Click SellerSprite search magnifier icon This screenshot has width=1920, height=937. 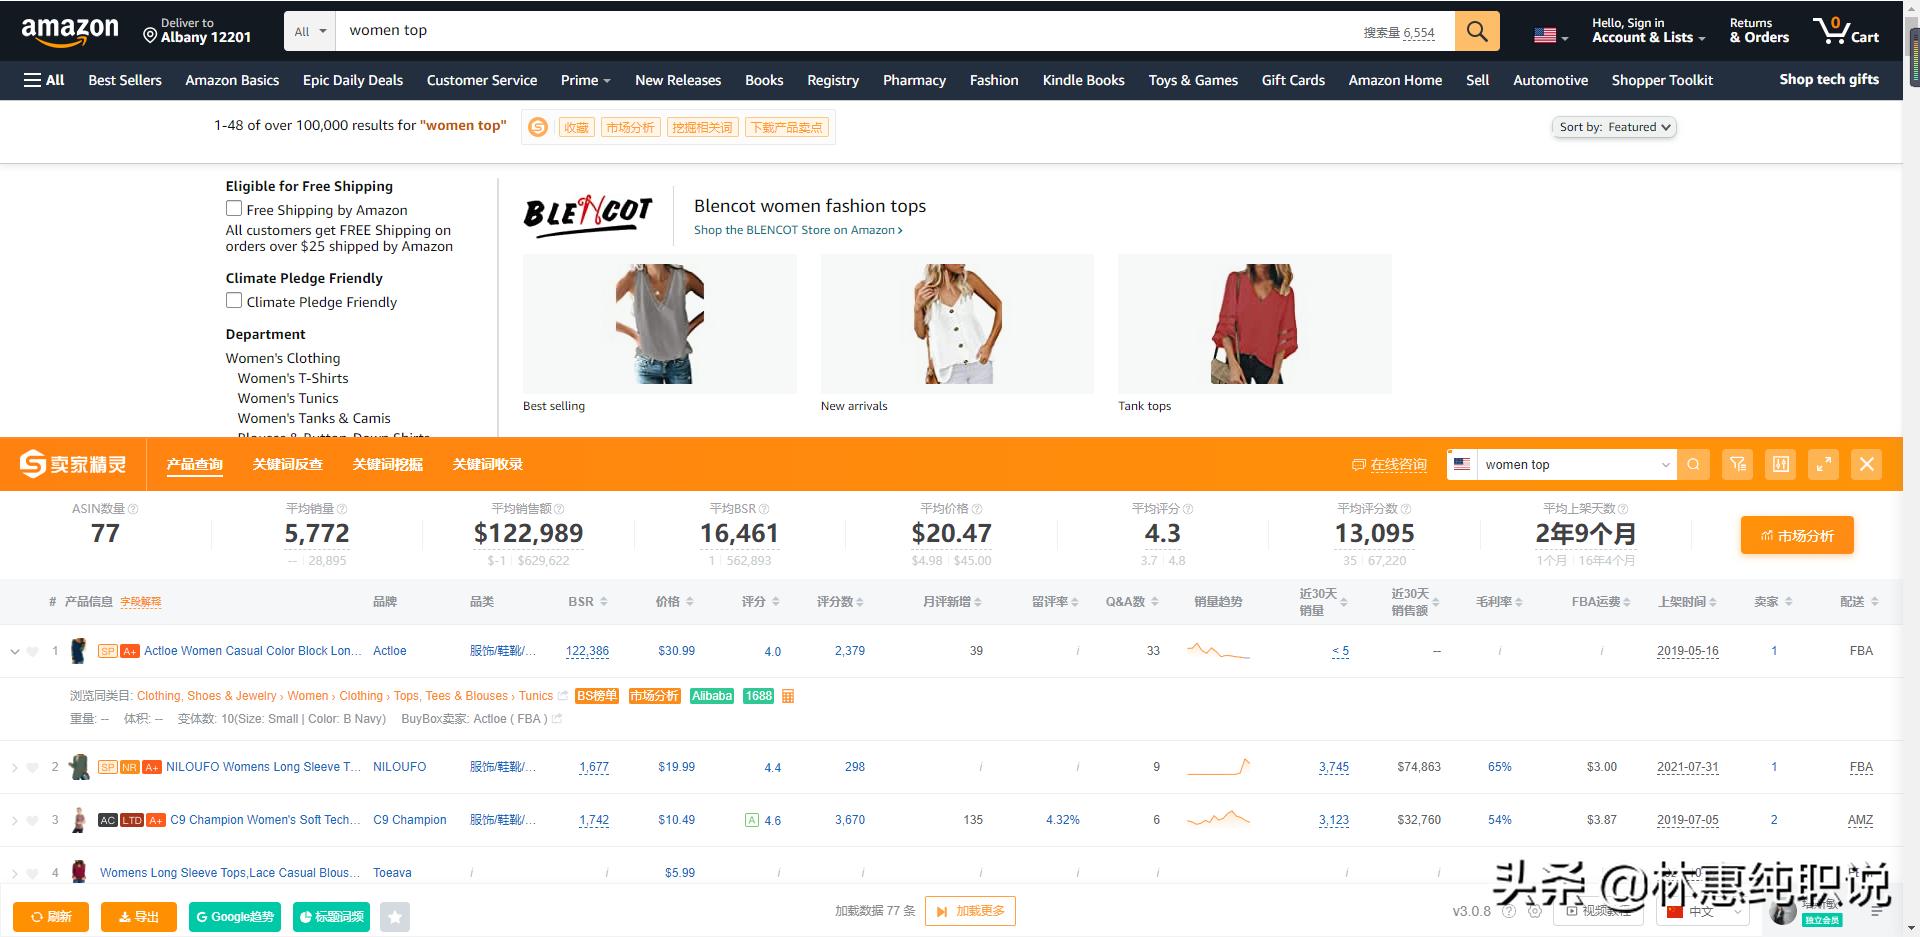pos(1694,464)
